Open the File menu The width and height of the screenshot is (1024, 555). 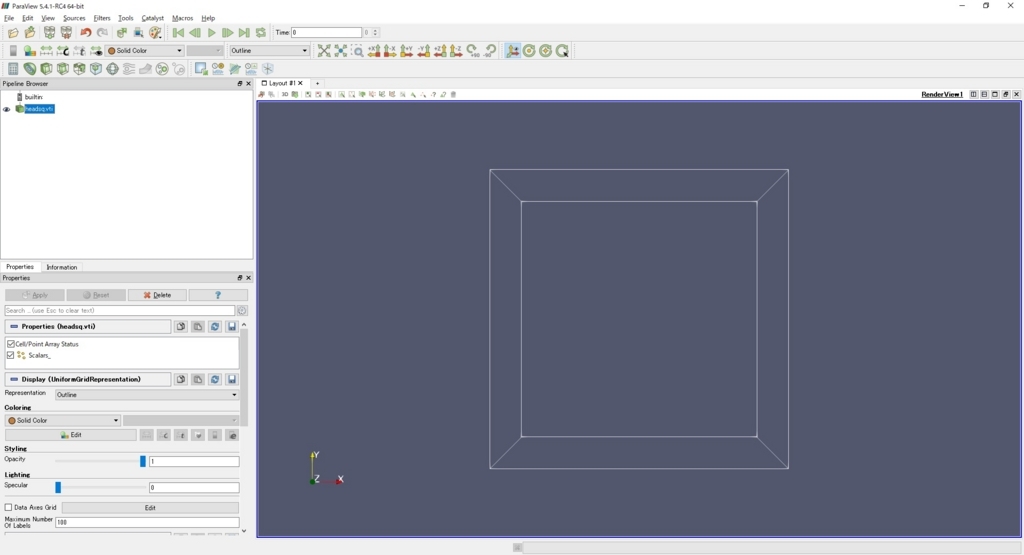pyautogui.click(x=9, y=18)
